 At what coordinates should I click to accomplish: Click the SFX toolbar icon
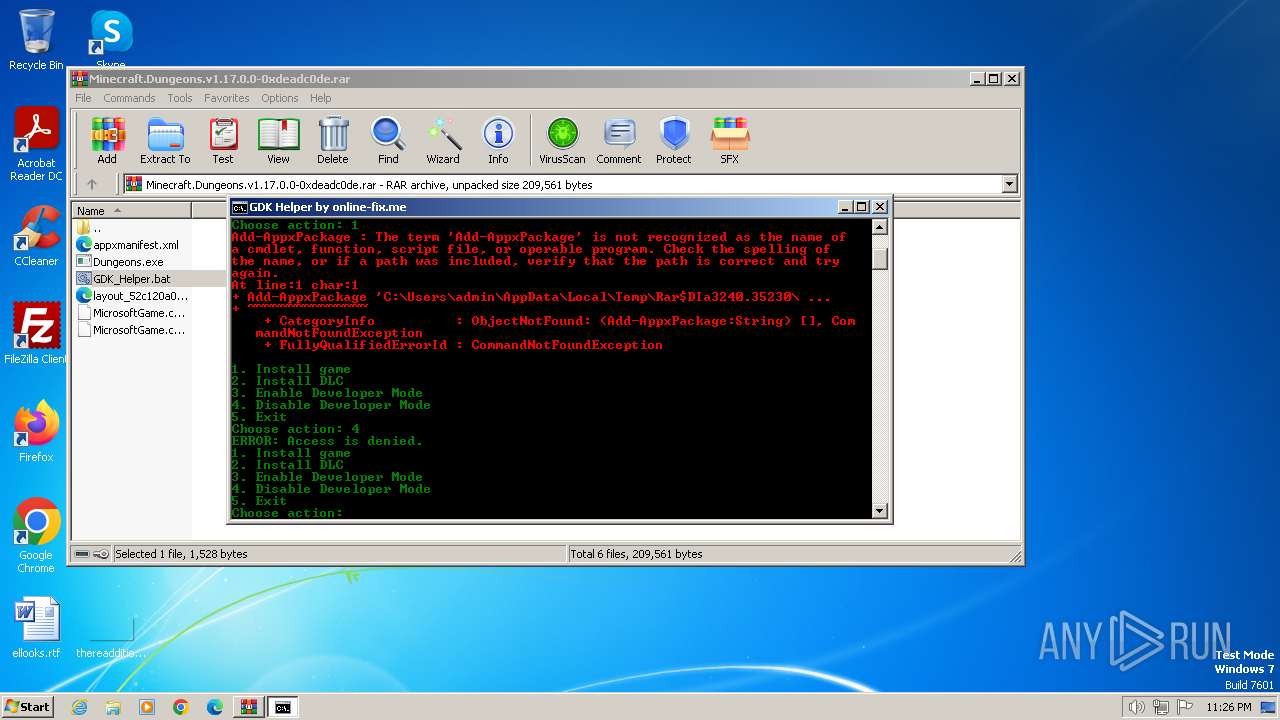pos(730,140)
